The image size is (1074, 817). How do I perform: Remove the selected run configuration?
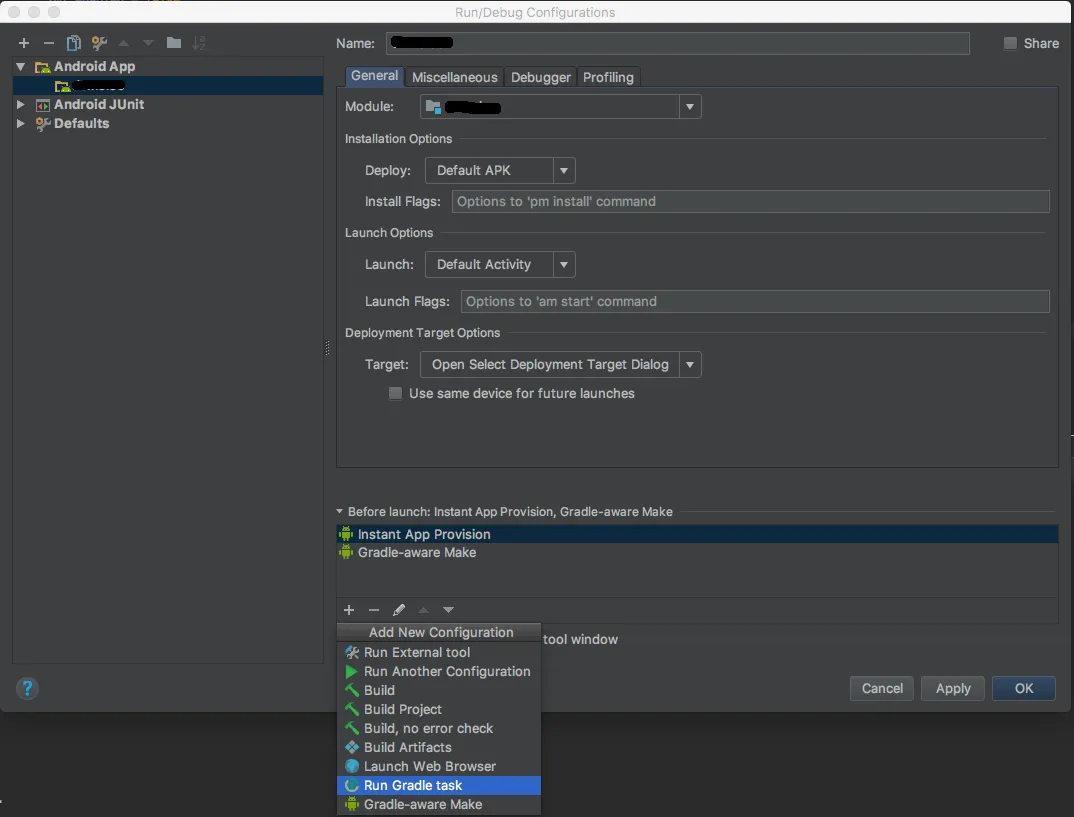coord(49,43)
